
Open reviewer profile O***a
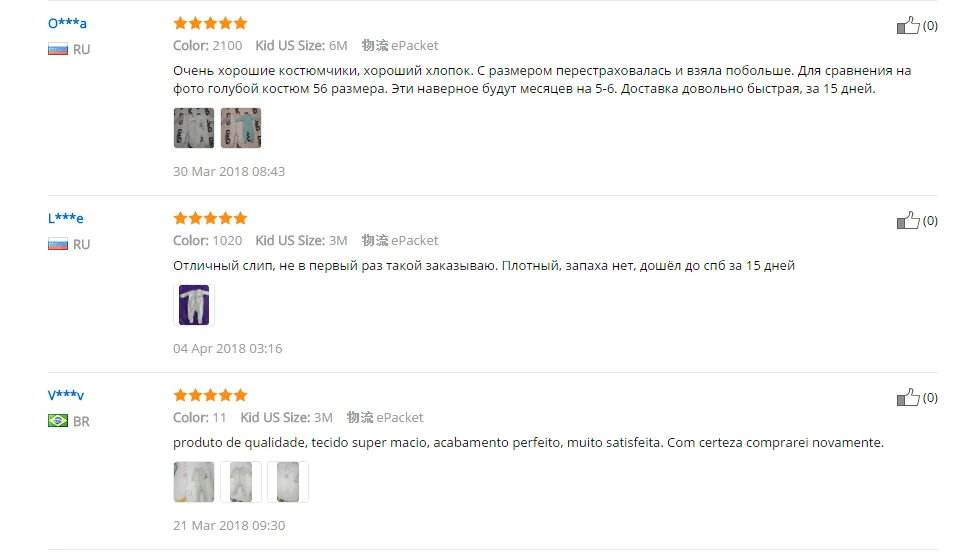67,23
